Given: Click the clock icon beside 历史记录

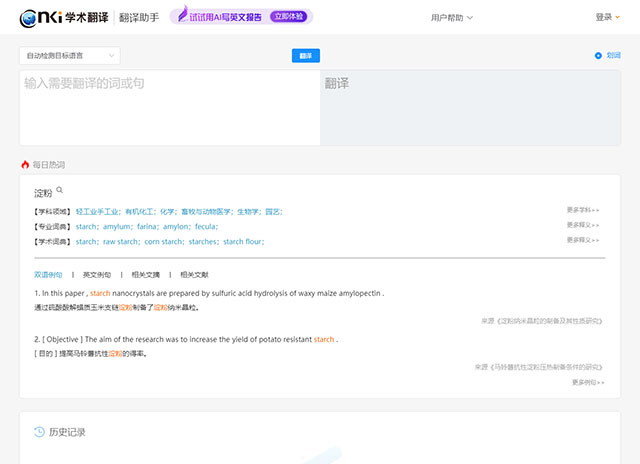Looking at the screenshot, I should coord(39,432).
